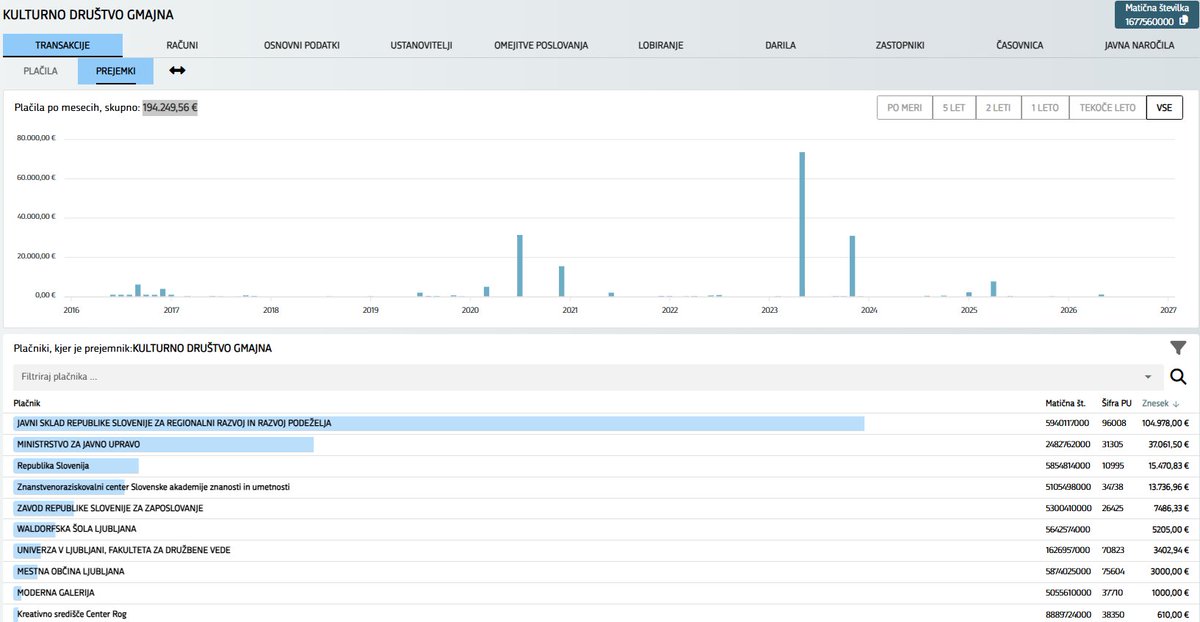Switch to the LOBIRANJE tab
Screen dimensions: 1200x622
(660, 45)
